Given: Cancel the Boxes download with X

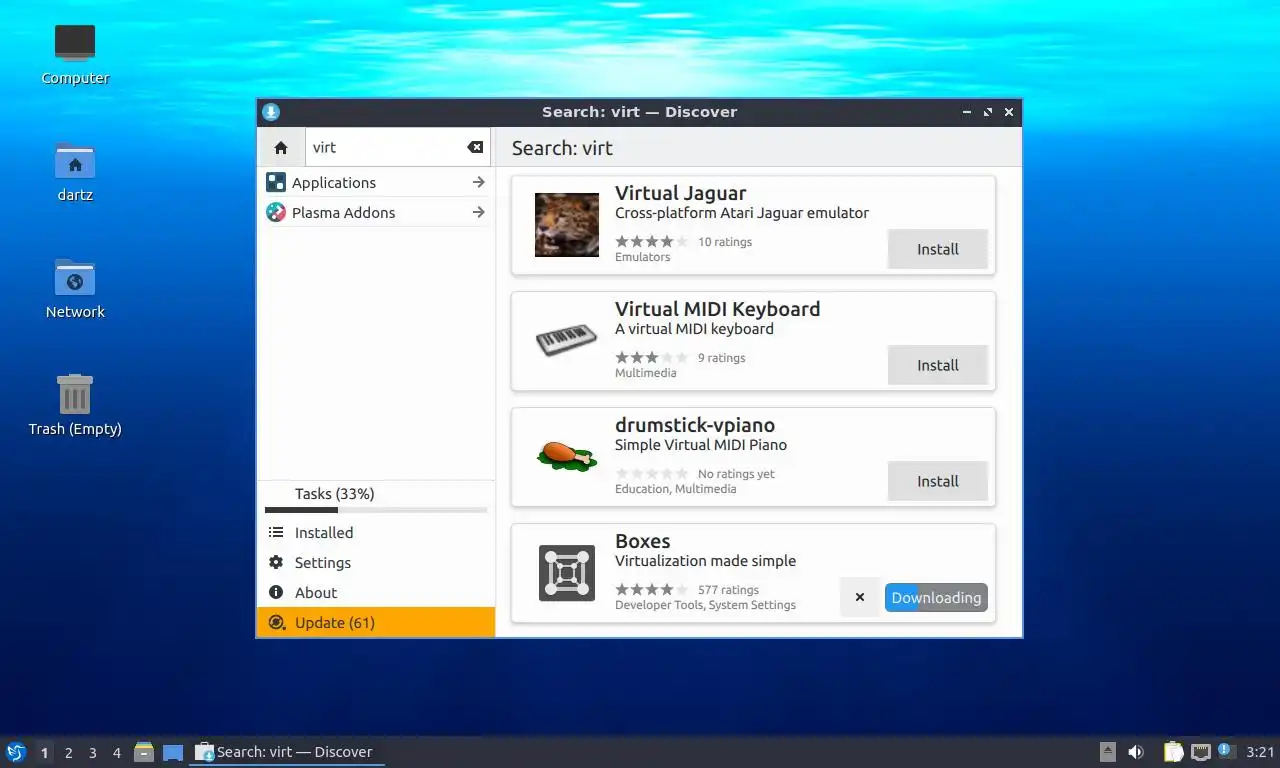Looking at the screenshot, I should coord(860,598).
